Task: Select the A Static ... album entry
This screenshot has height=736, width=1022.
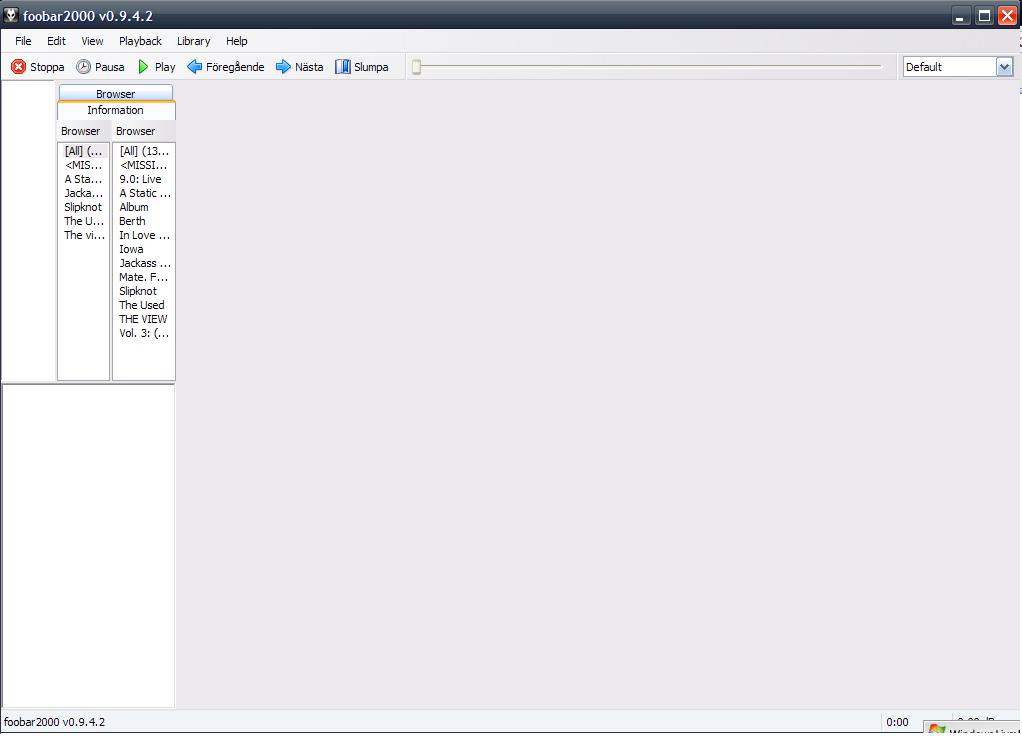Action: 144,193
